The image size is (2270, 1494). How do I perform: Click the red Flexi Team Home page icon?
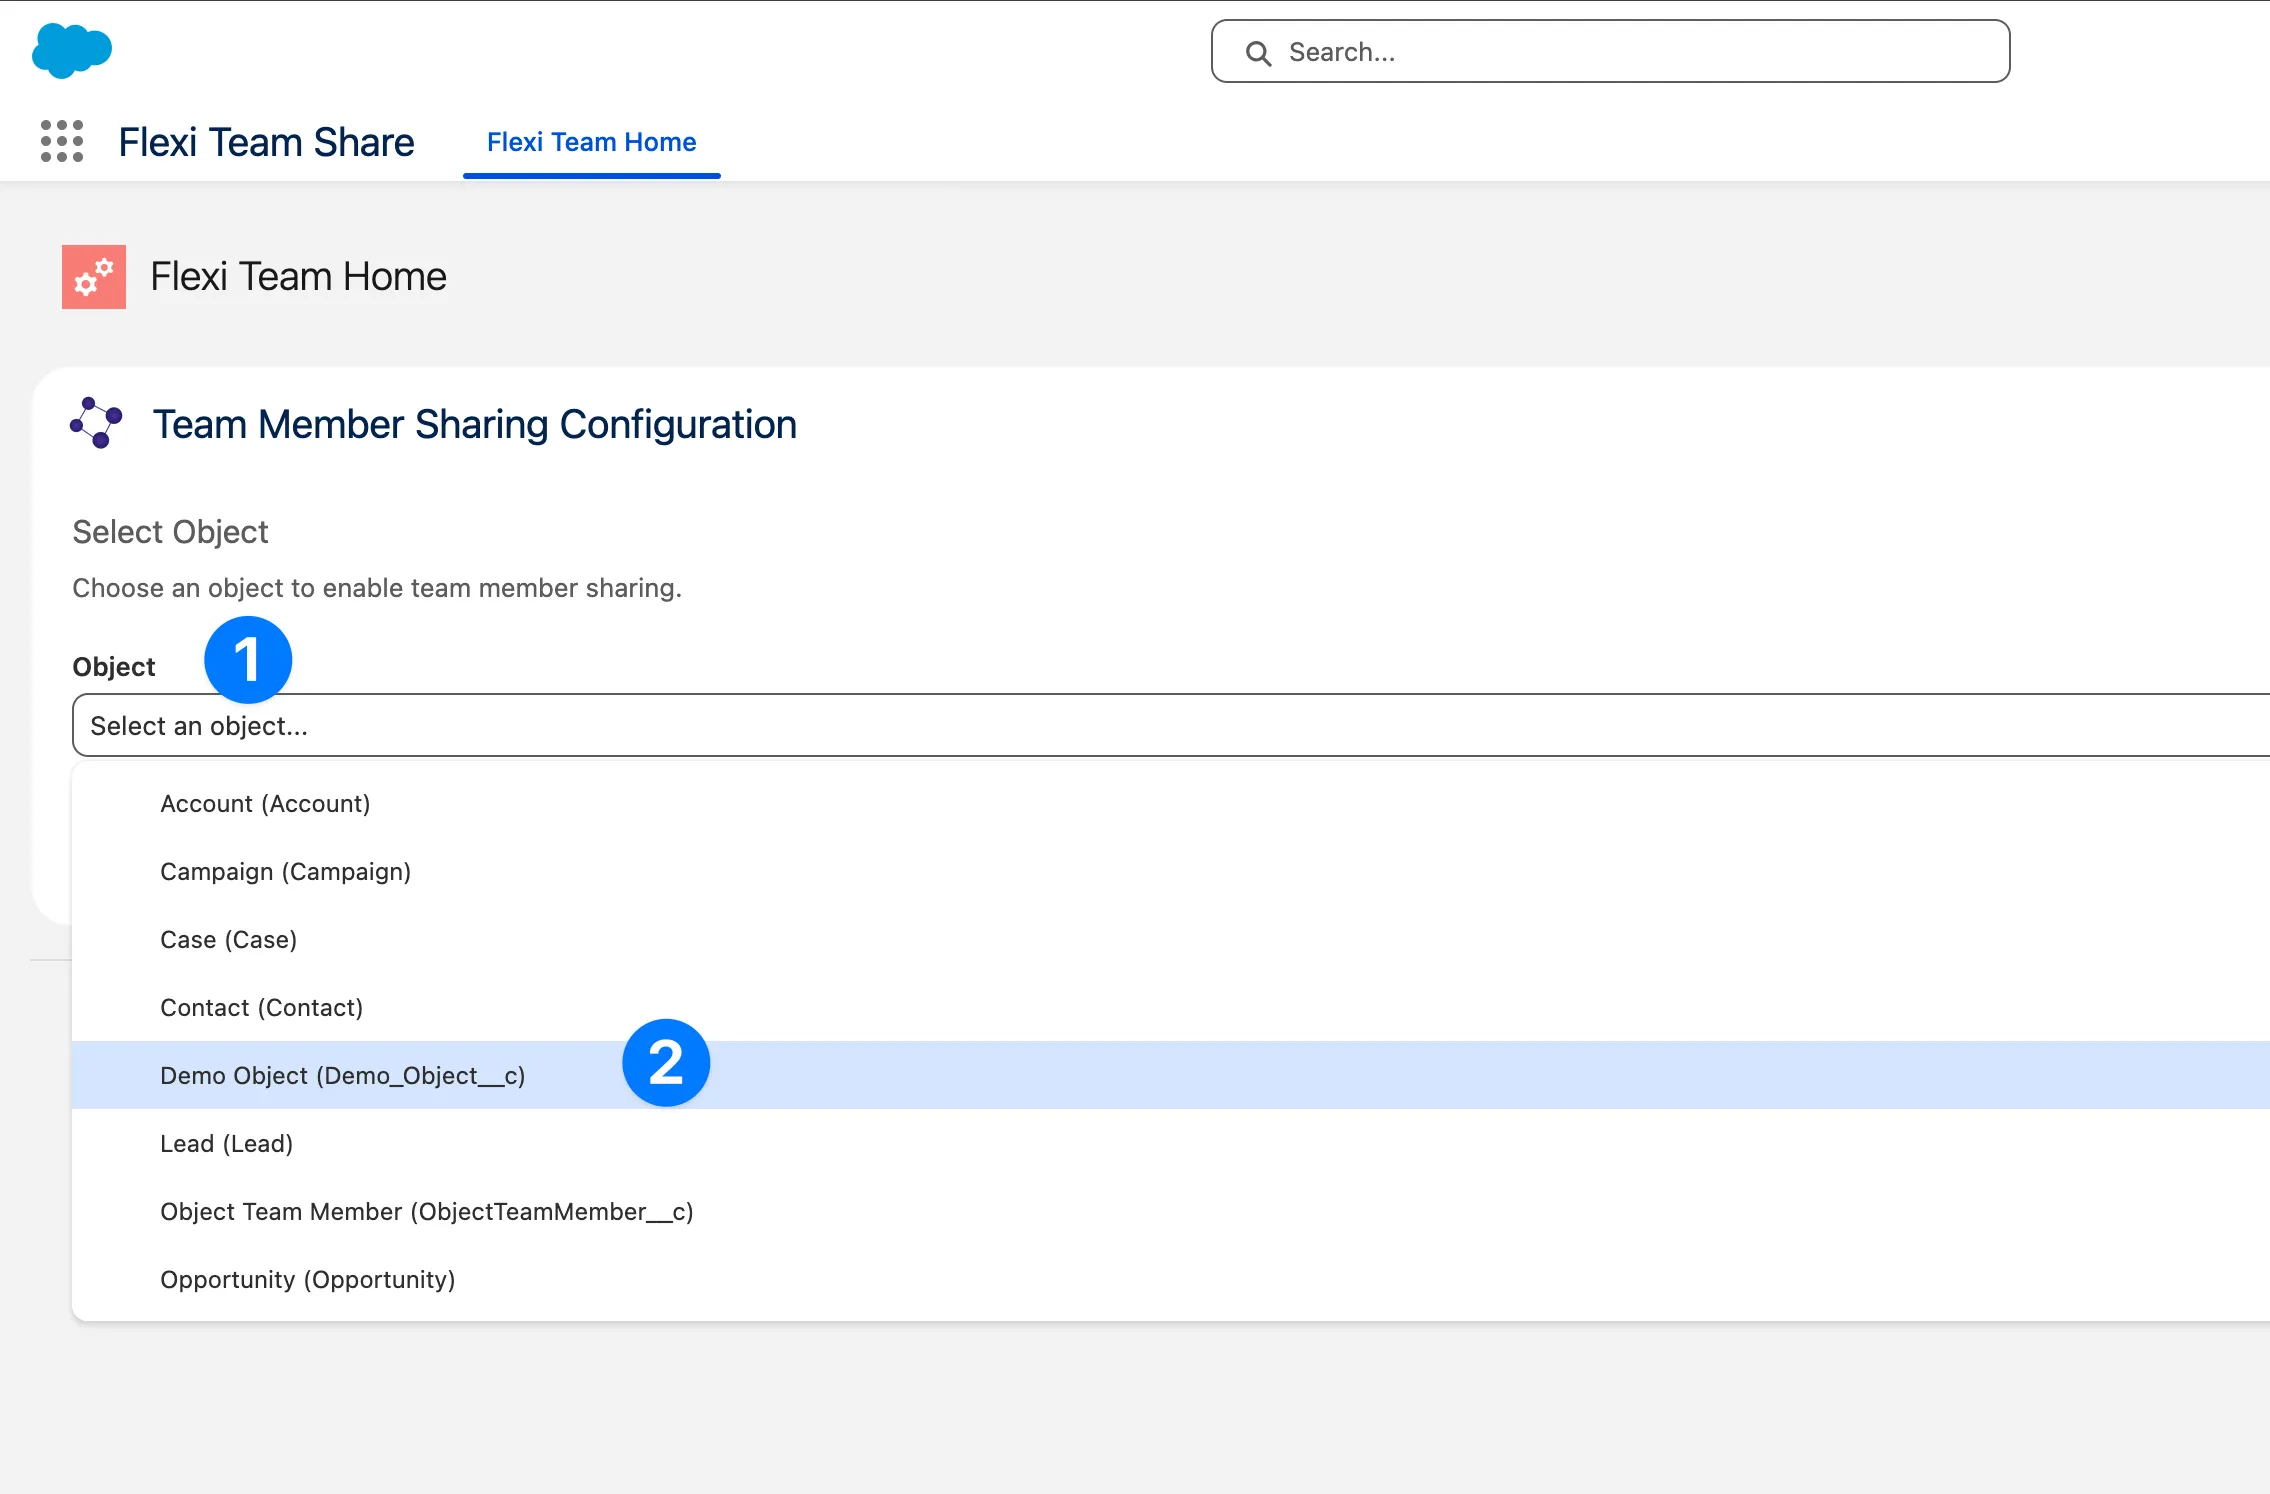pyautogui.click(x=94, y=277)
